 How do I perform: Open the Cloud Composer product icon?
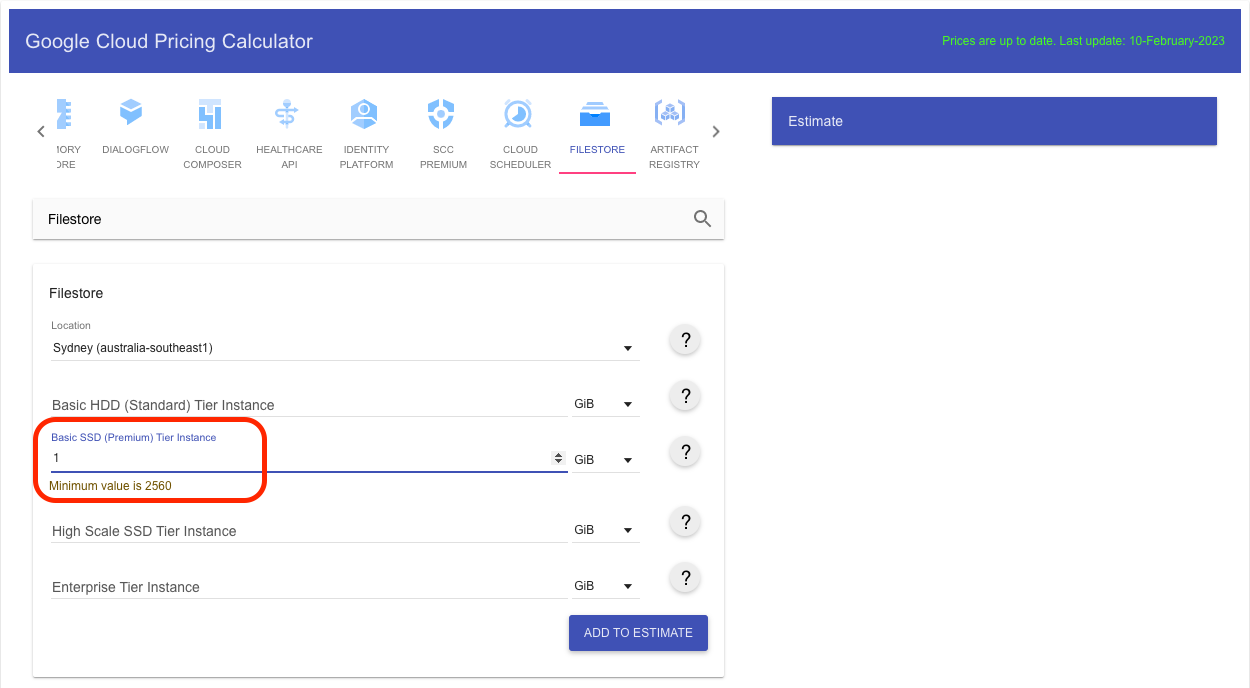tap(210, 114)
